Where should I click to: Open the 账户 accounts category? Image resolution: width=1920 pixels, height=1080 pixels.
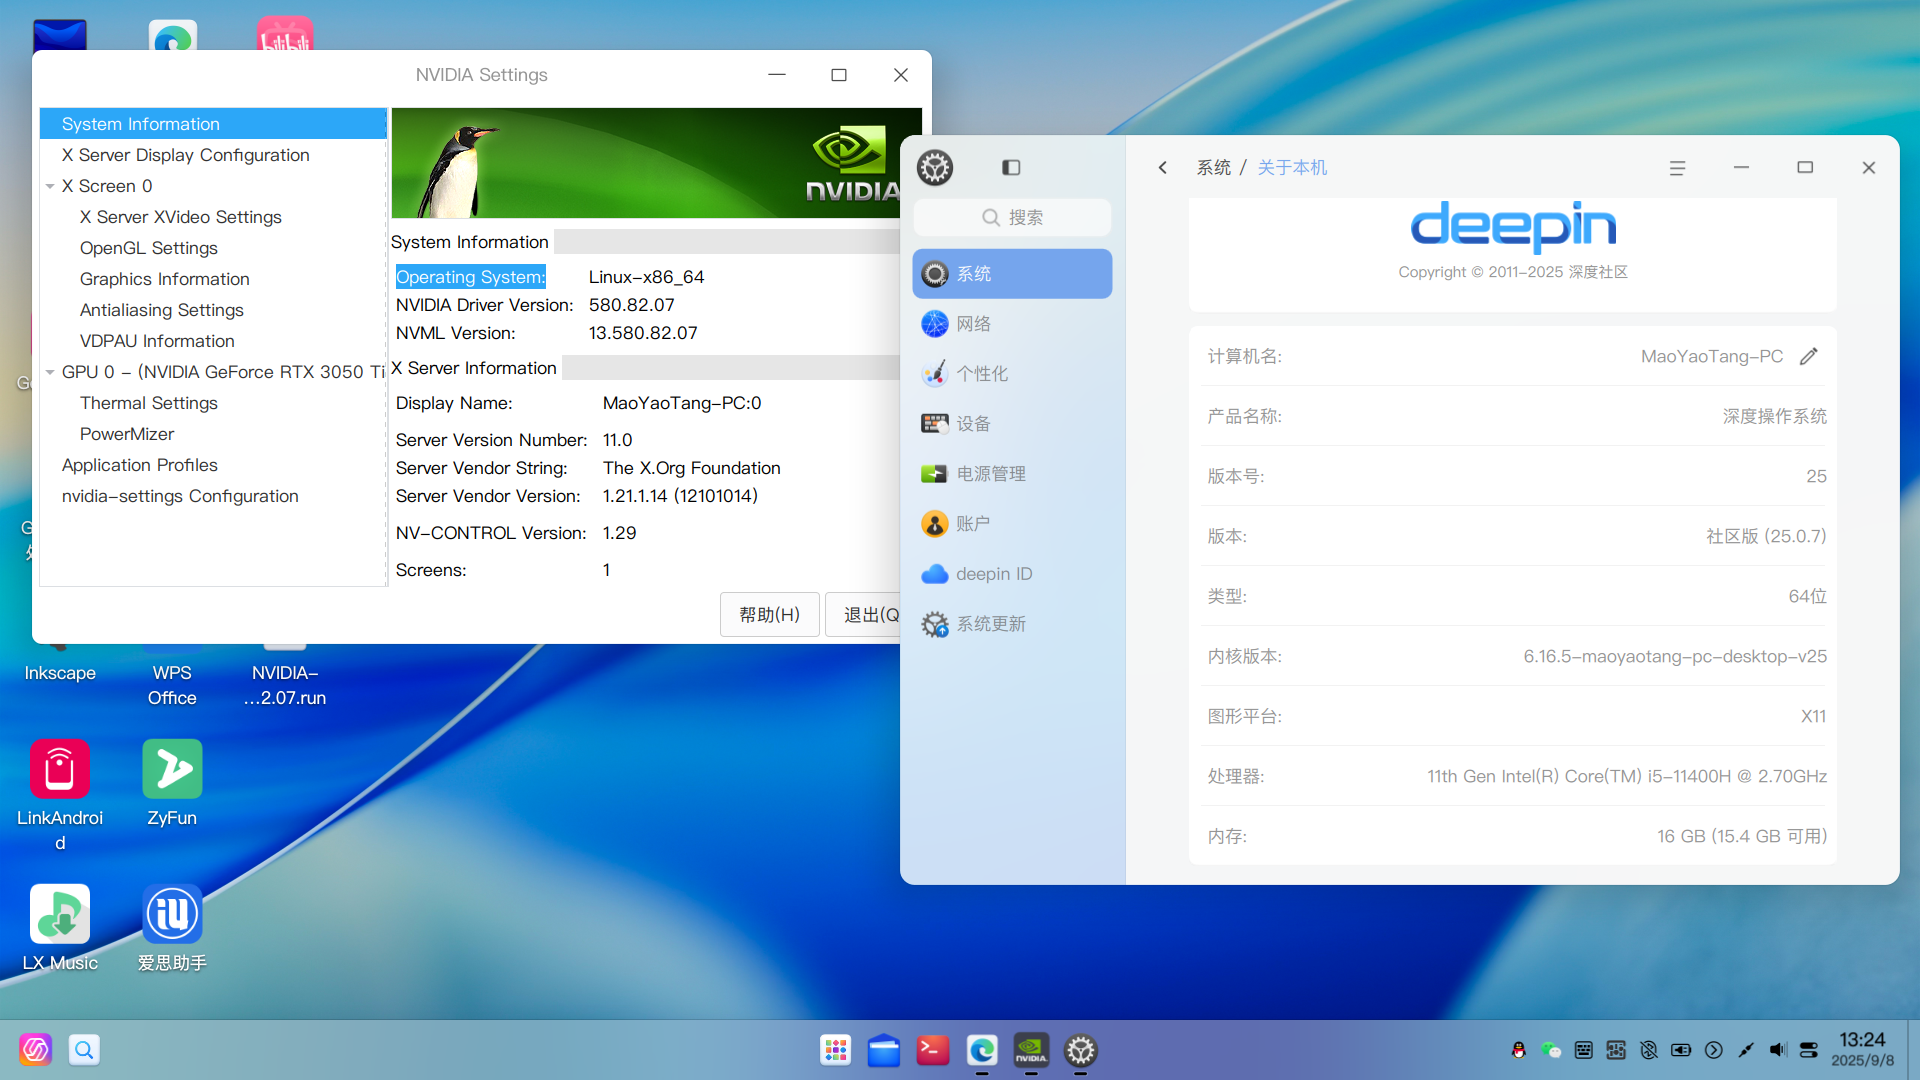(x=1012, y=524)
